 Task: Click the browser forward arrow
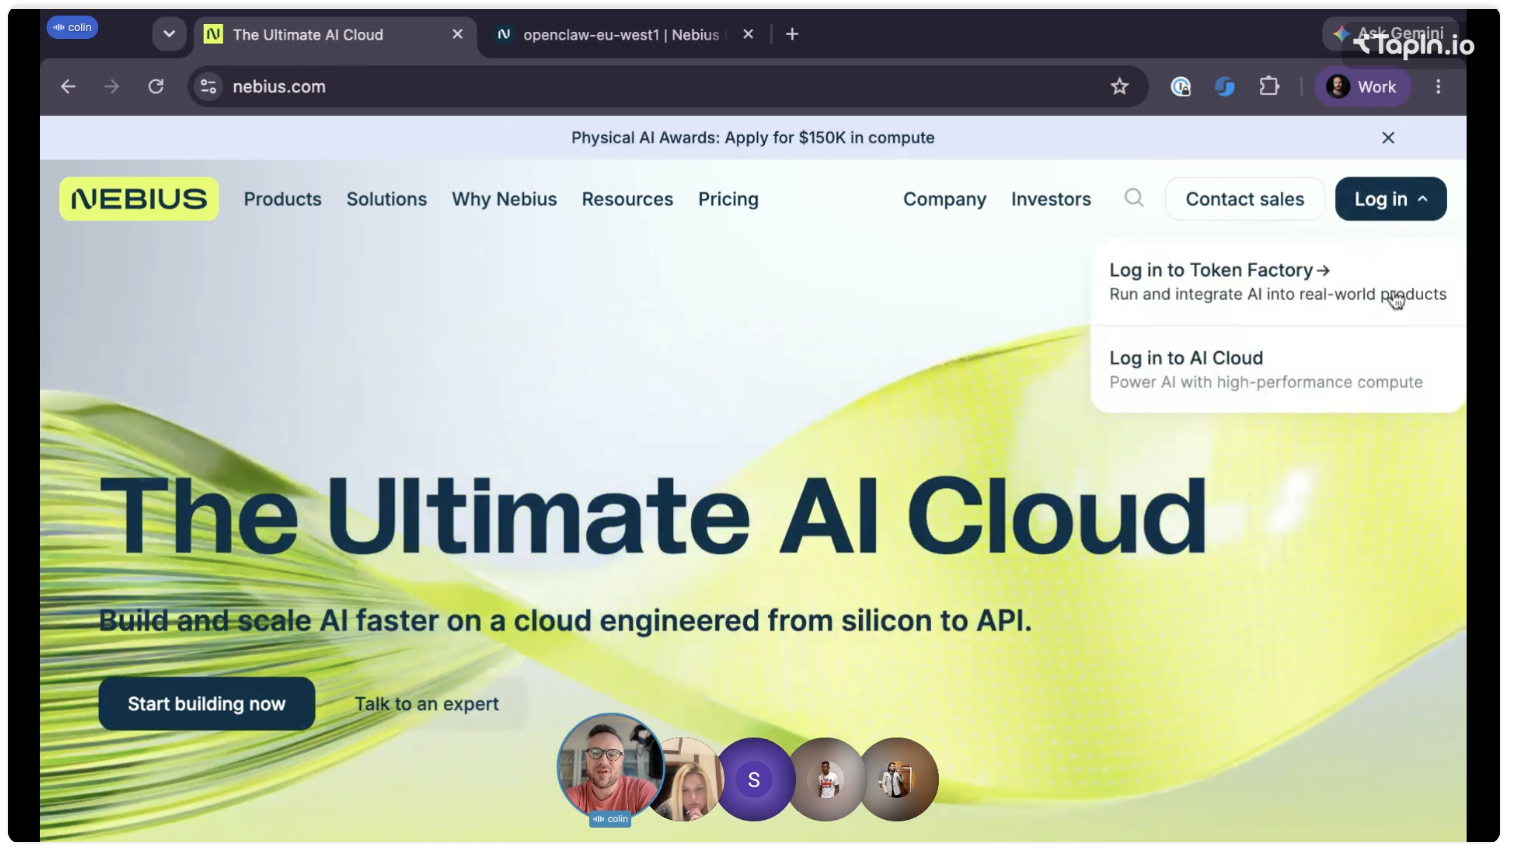pyautogui.click(x=111, y=87)
